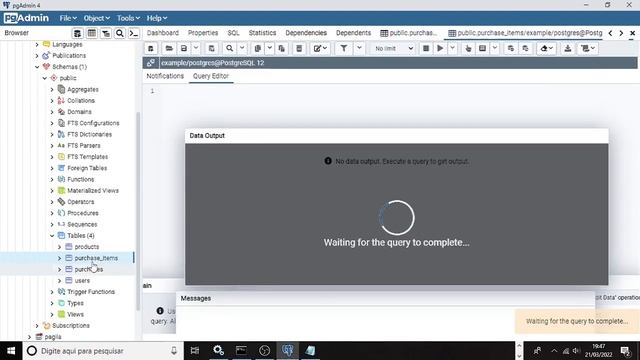Viewport: 640px width, 360px height.
Task: Expand the Sequences tree node
Action: click(52, 224)
